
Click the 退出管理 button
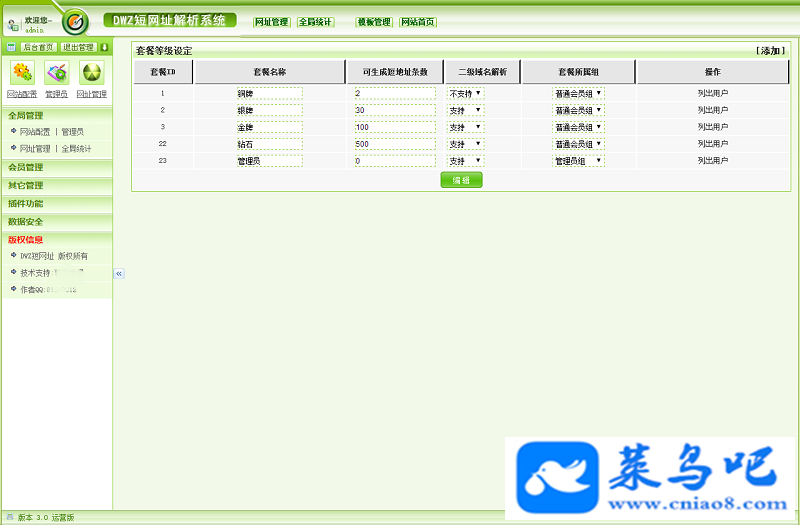point(79,47)
